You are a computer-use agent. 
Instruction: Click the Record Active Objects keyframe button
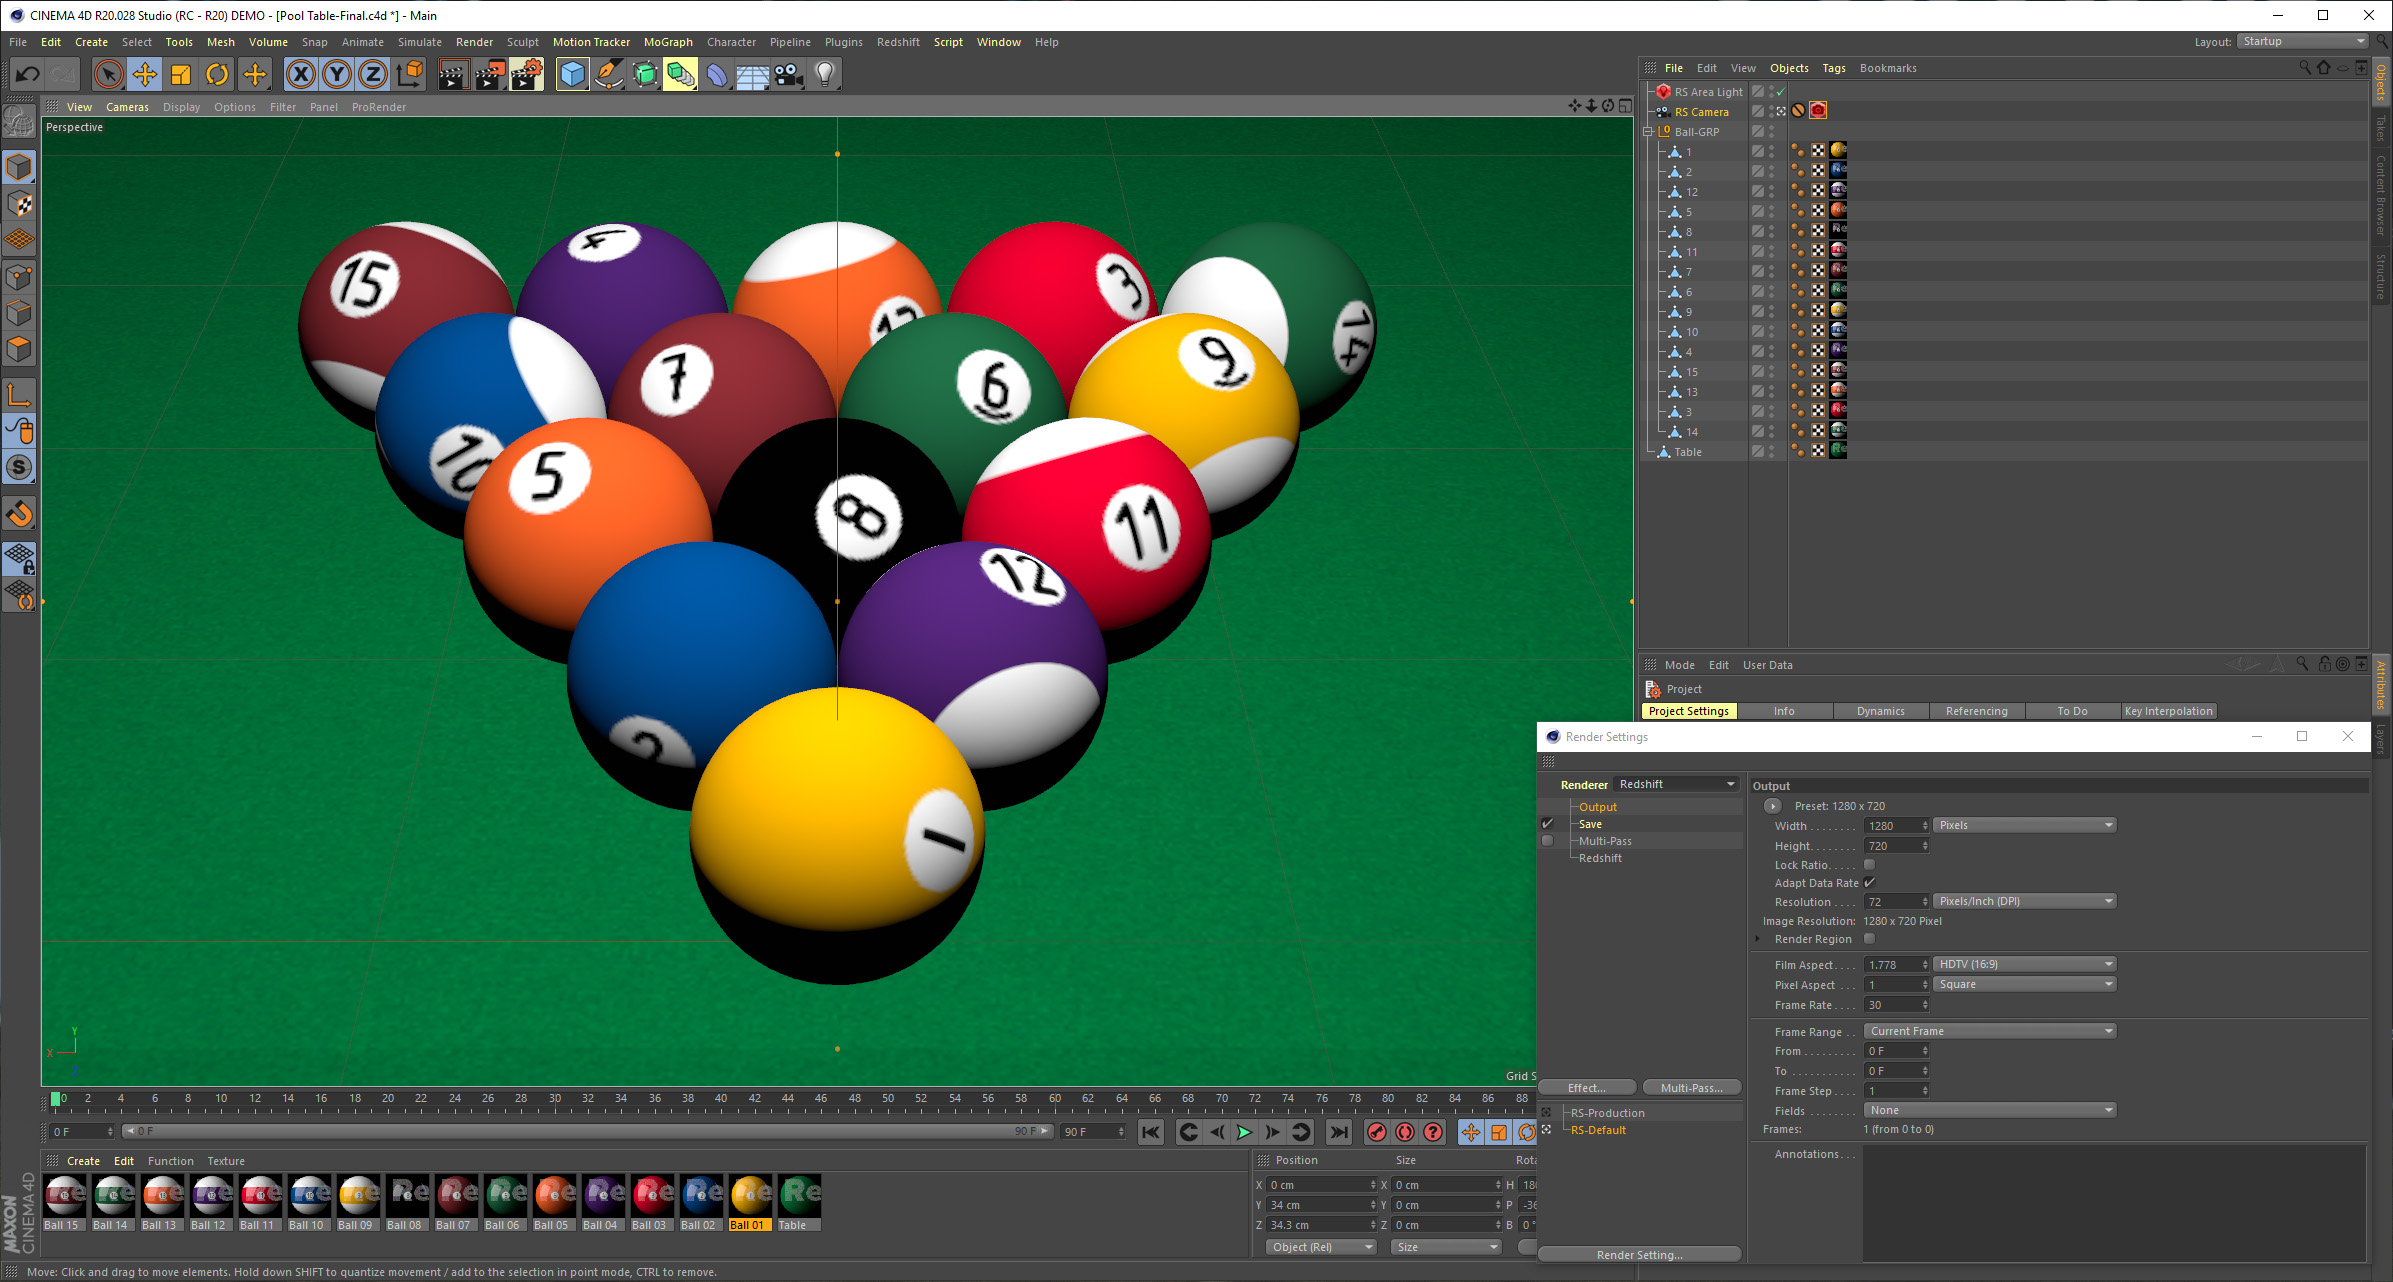pos(1377,1132)
